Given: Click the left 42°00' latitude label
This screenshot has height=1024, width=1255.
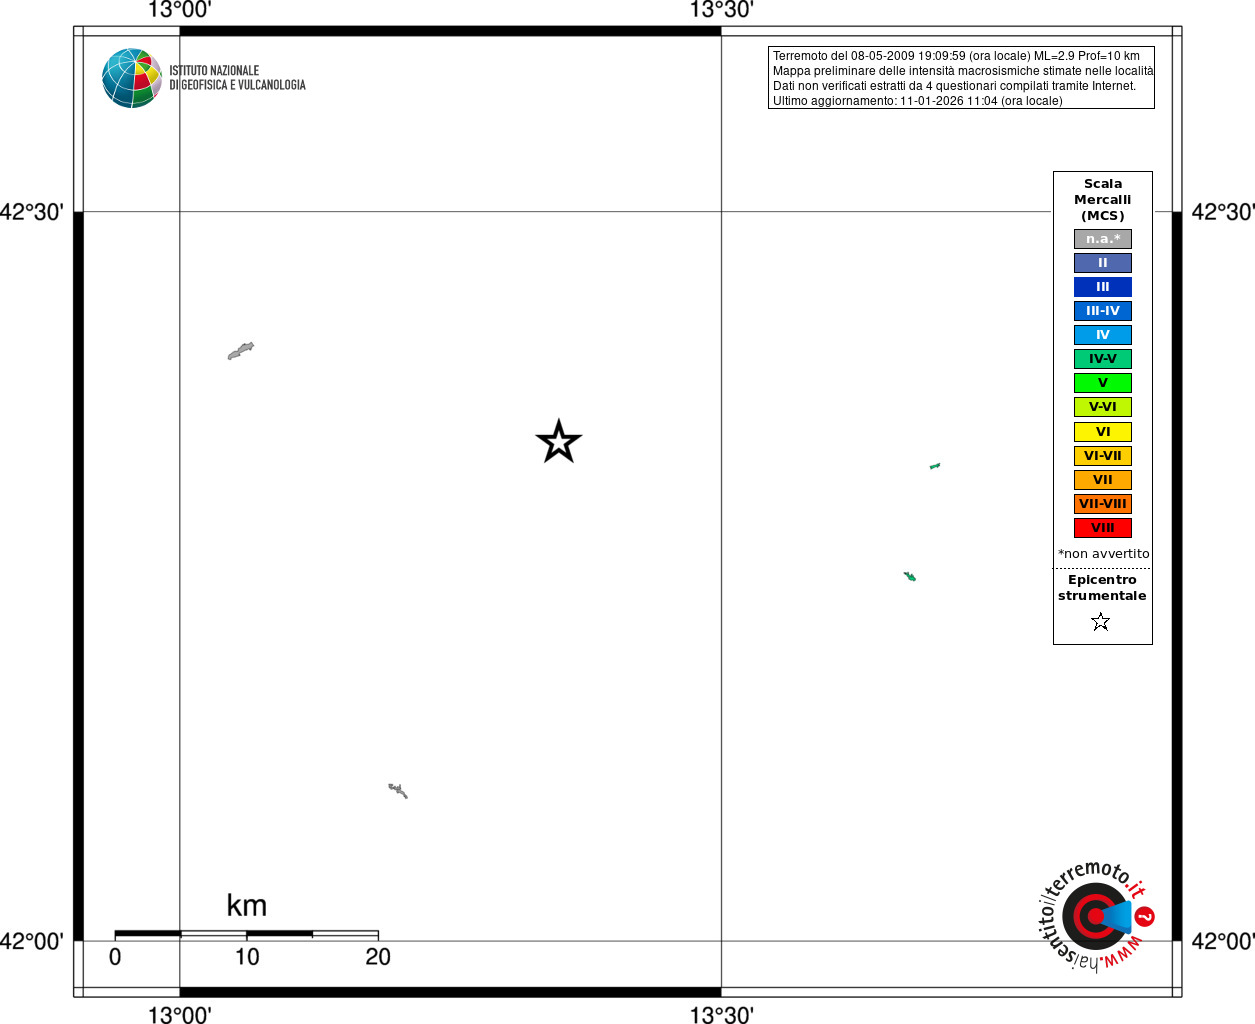Looking at the screenshot, I should 32,941.
